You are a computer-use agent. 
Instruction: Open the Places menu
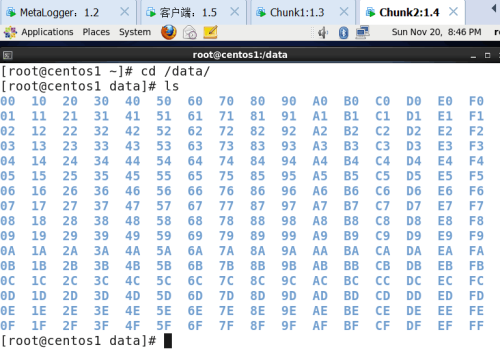pyautogui.click(x=96, y=32)
